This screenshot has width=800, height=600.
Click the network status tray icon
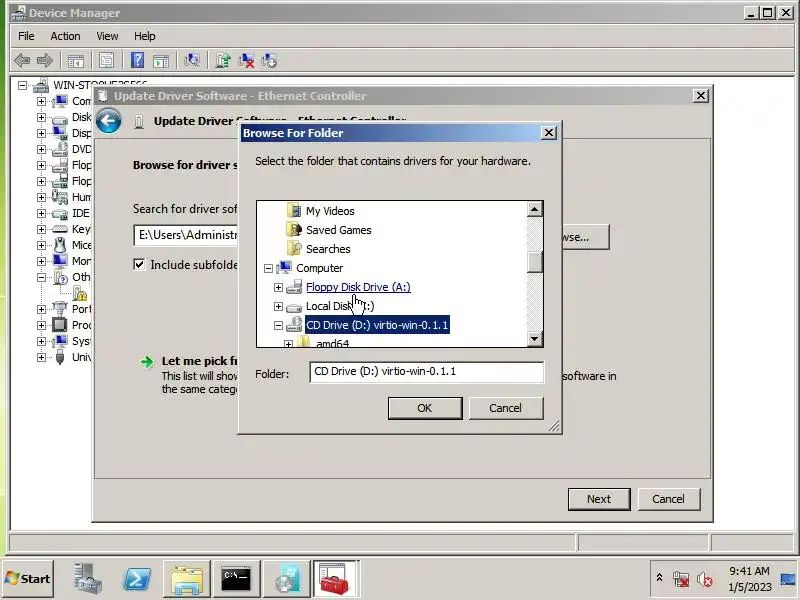click(x=681, y=579)
